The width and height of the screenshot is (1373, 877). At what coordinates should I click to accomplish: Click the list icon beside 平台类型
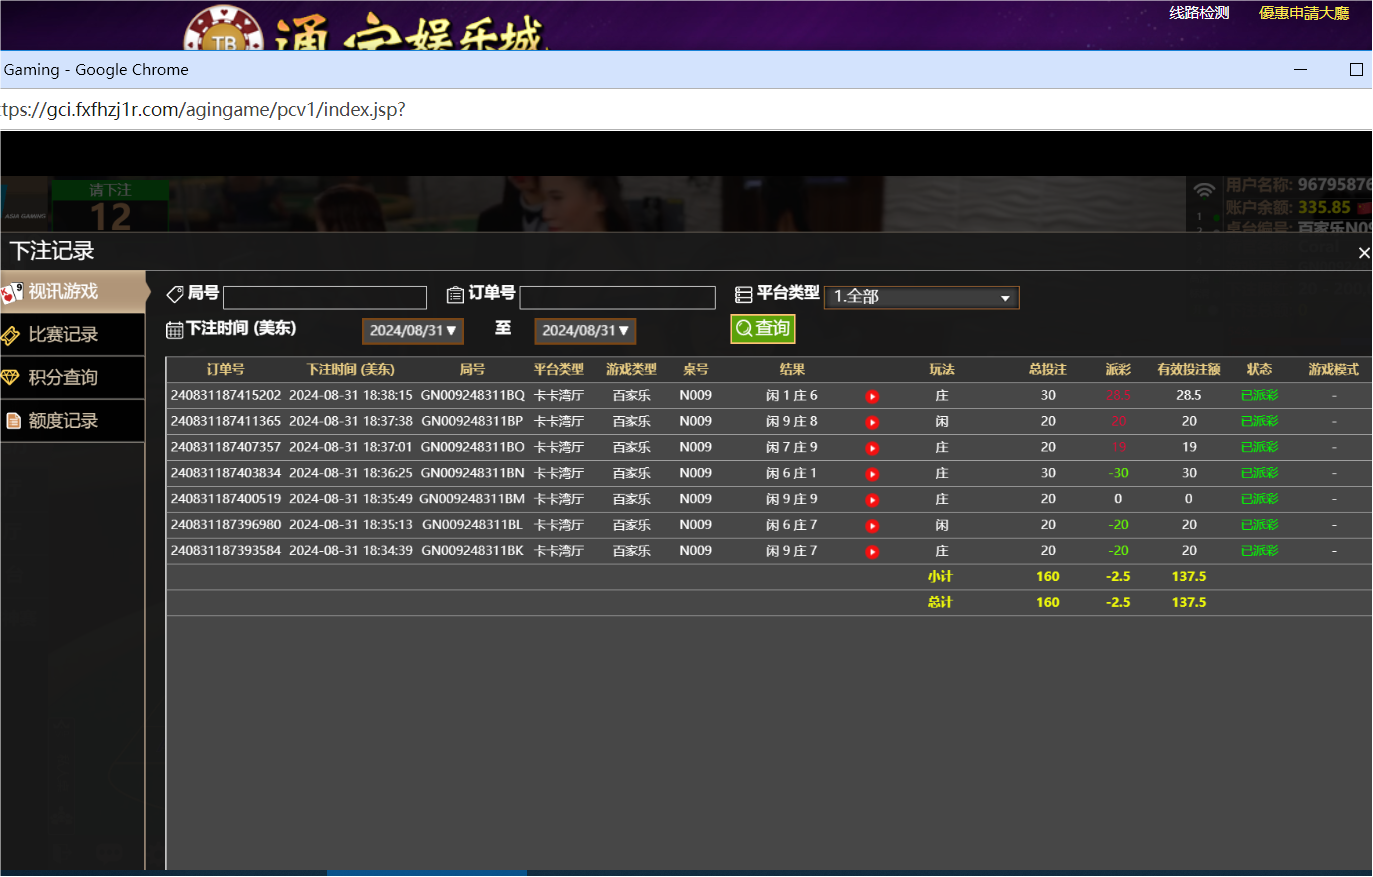pyautogui.click(x=744, y=293)
